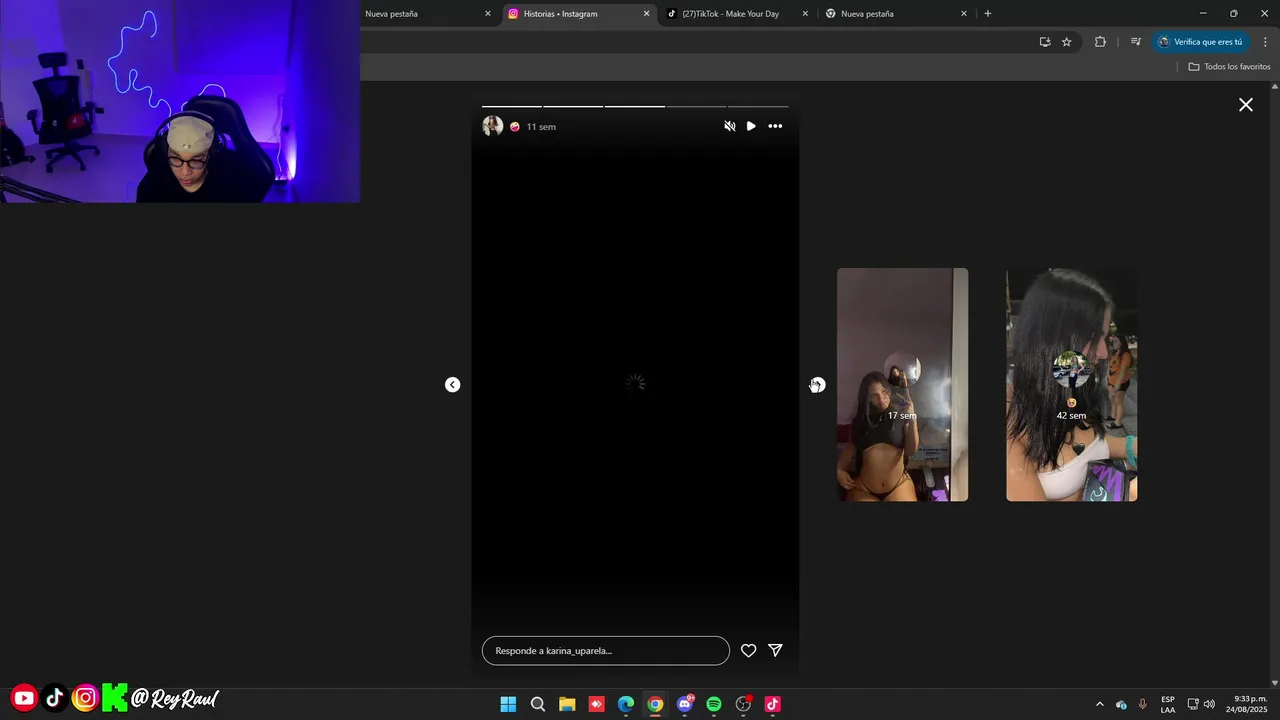The width and height of the screenshot is (1280, 720).
Task: Jump to the fourth story progress segment
Action: pyautogui.click(x=696, y=106)
